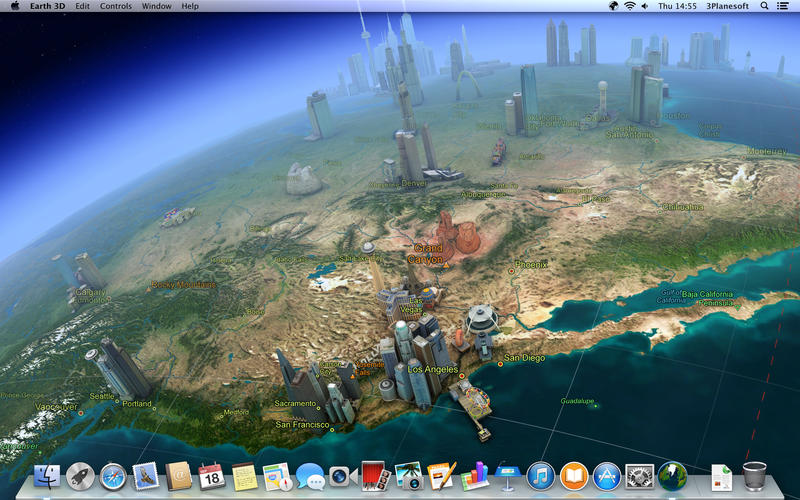
Task: Open the Apple menu
Action: tap(15, 6)
